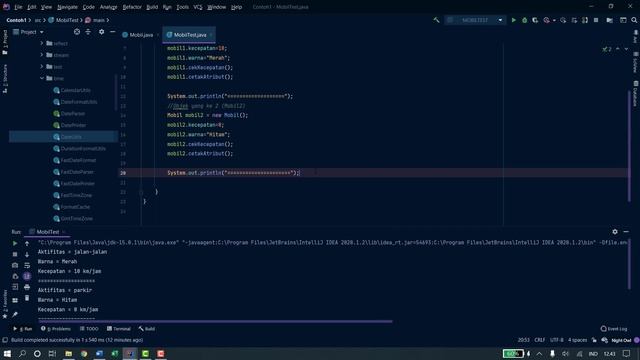640x360 pixels.
Task: Print the Run console output
Action: point(27,287)
